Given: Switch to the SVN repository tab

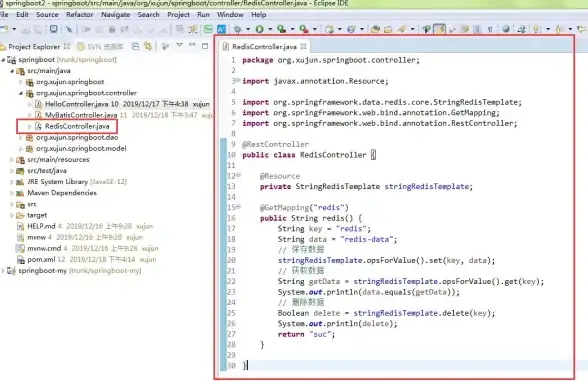Looking at the screenshot, I should [x=100, y=46].
